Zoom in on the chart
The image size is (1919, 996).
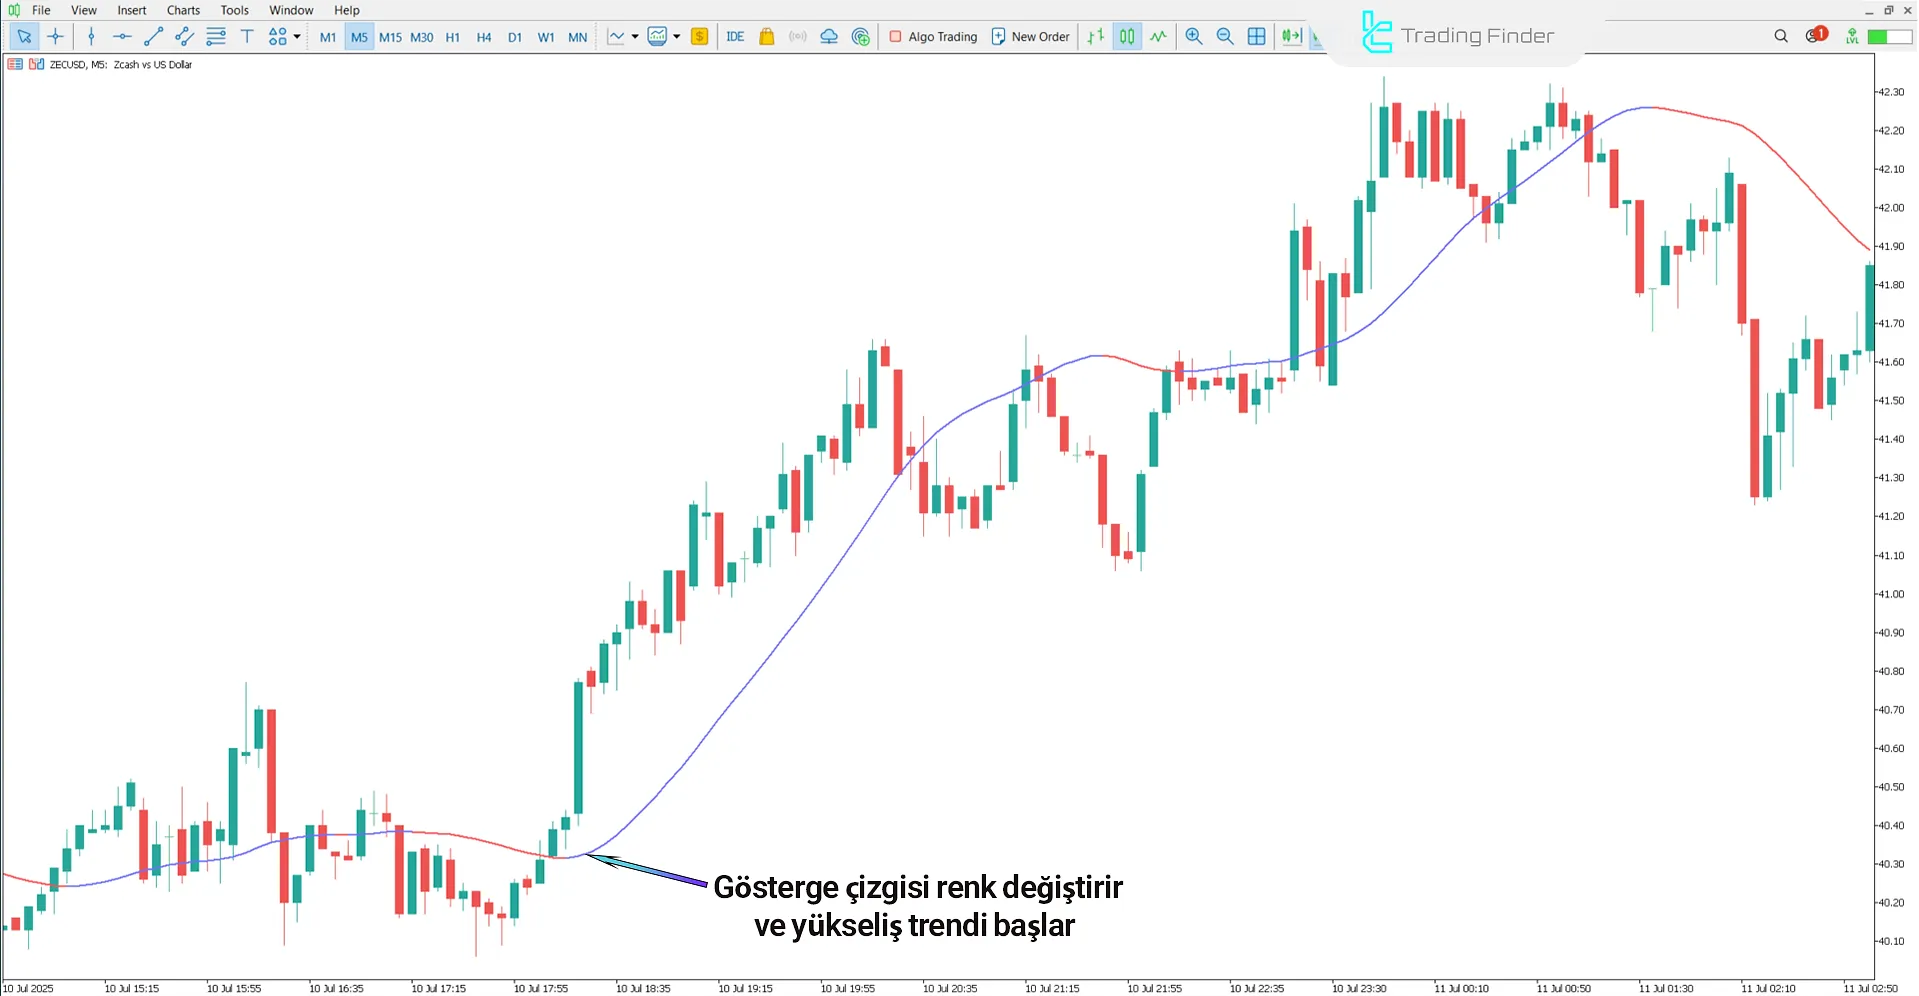(x=1194, y=37)
